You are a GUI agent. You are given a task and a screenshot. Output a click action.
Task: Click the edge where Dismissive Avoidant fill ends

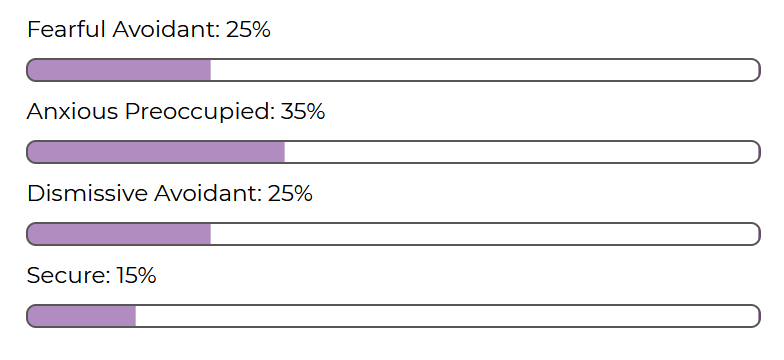point(210,234)
